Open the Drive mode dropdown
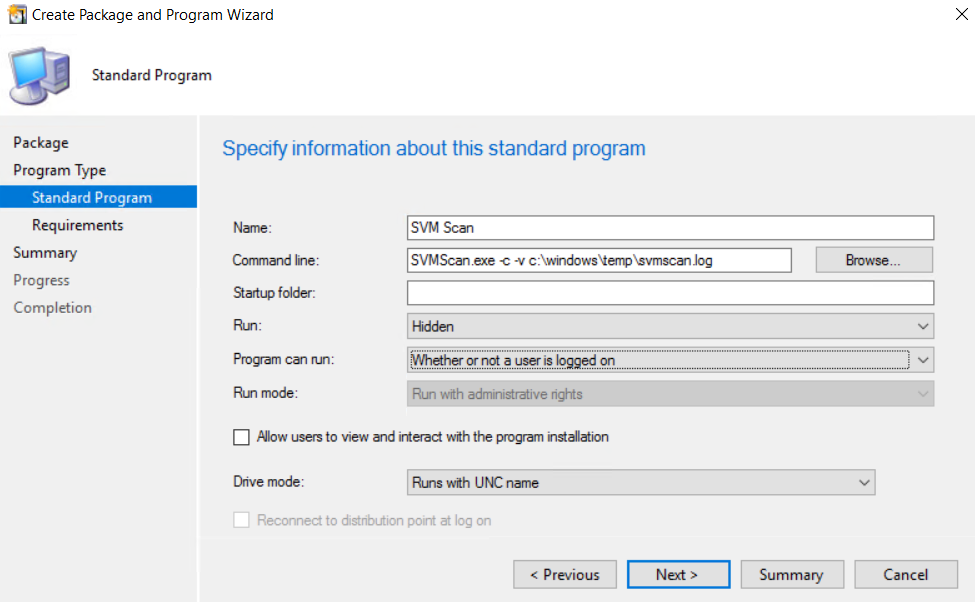This screenshot has width=975, height=602. pos(641,483)
